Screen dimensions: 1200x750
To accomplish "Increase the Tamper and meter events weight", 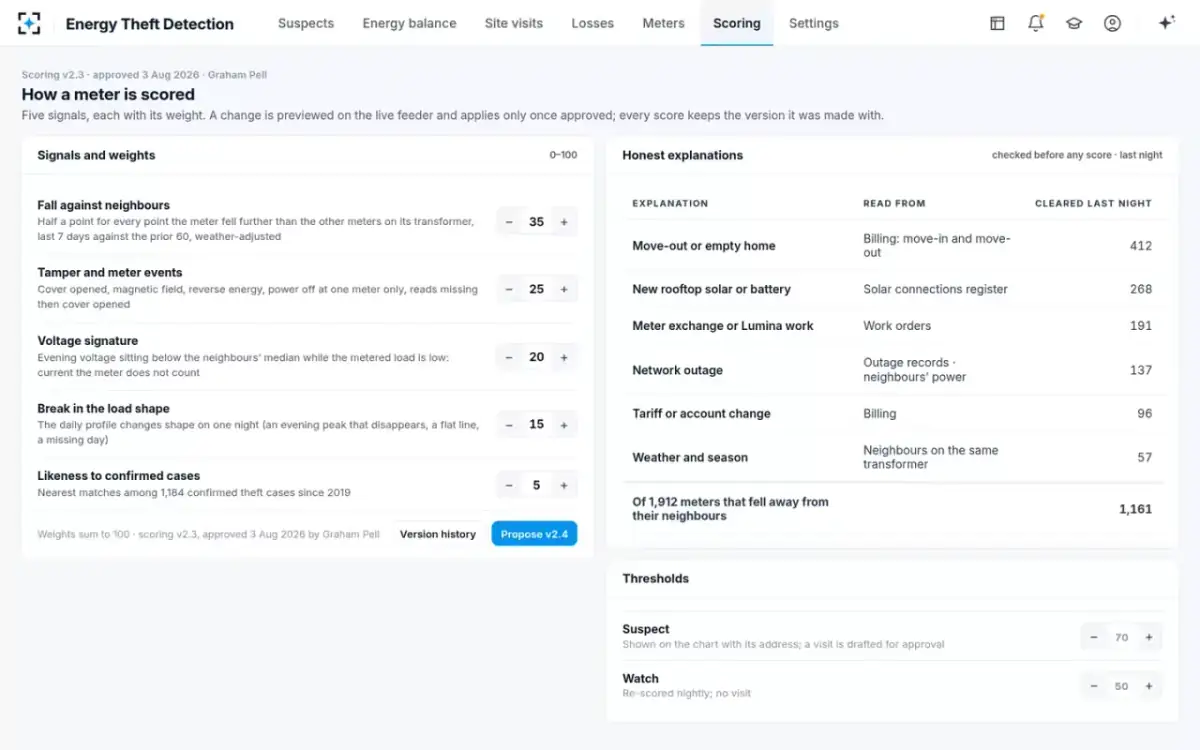I will (564, 289).
